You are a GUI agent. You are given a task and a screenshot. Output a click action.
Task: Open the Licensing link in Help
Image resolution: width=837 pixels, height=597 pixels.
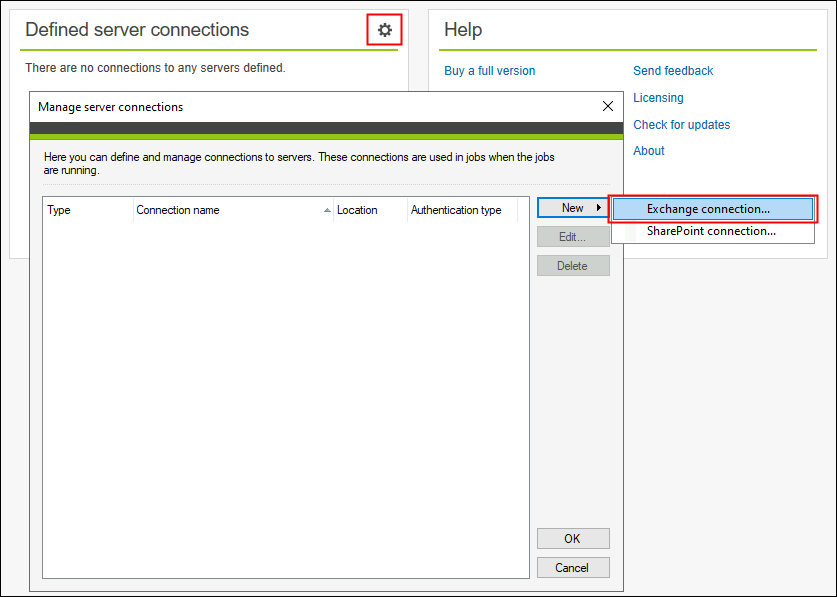[x=658, y=98]
